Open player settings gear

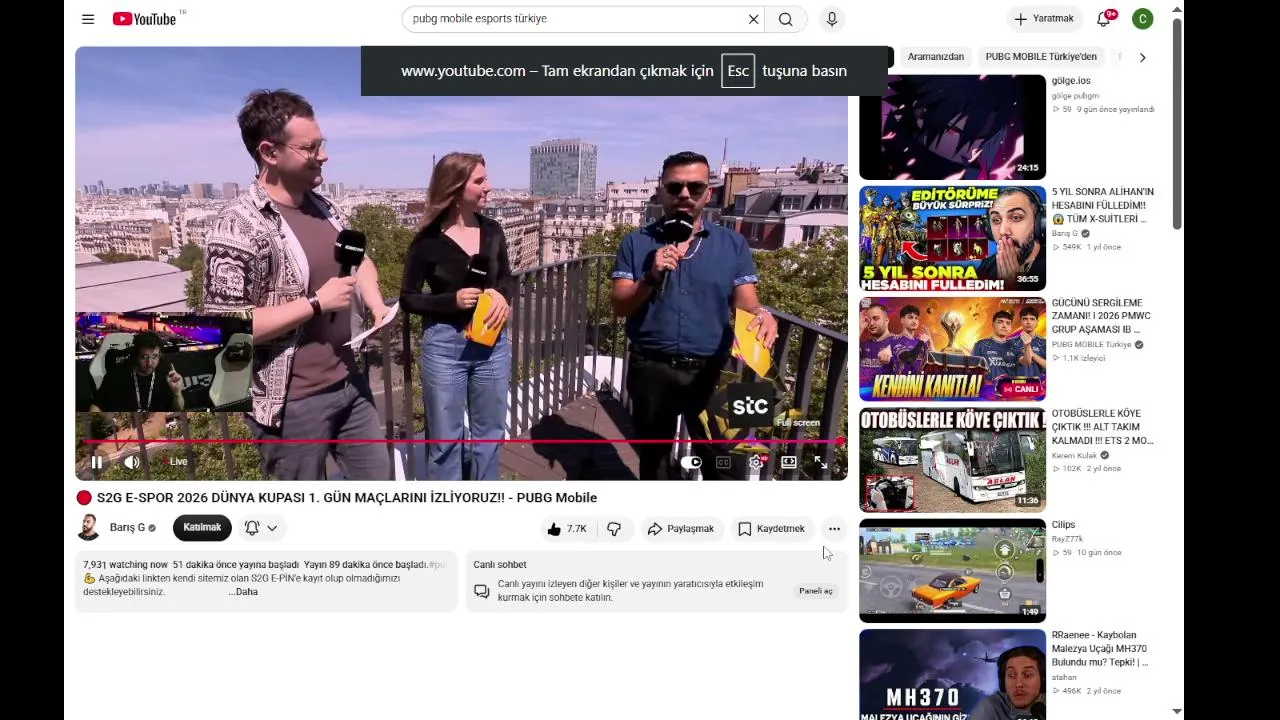coord(756,462)
